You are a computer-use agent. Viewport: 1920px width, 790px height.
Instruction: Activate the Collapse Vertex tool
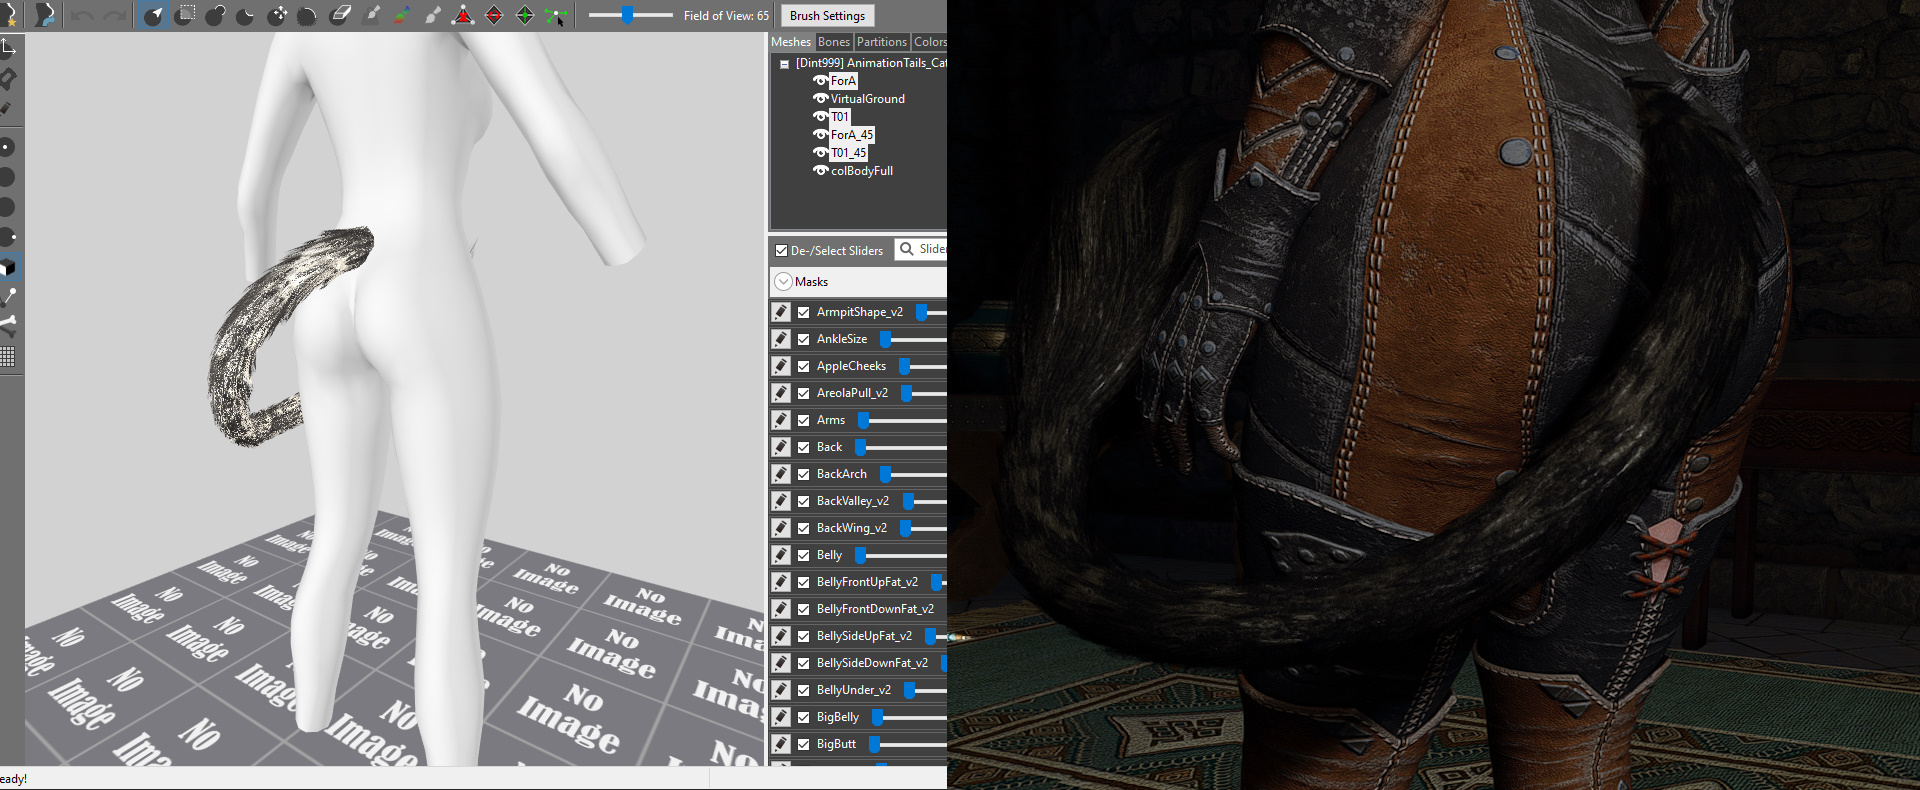click(463, 16)
